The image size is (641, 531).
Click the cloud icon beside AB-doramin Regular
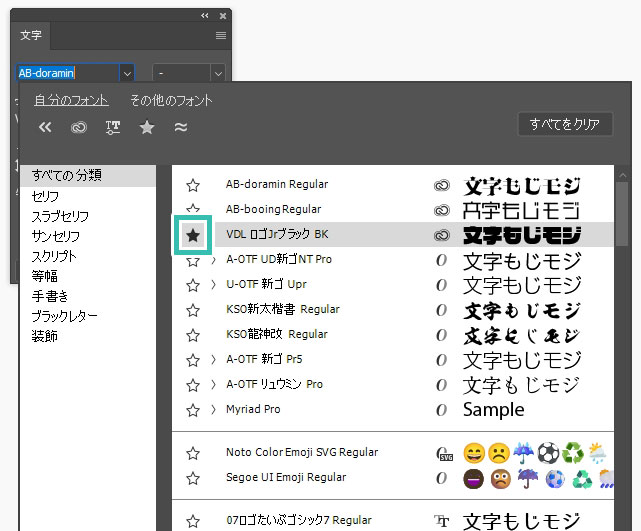coord(440,185)
